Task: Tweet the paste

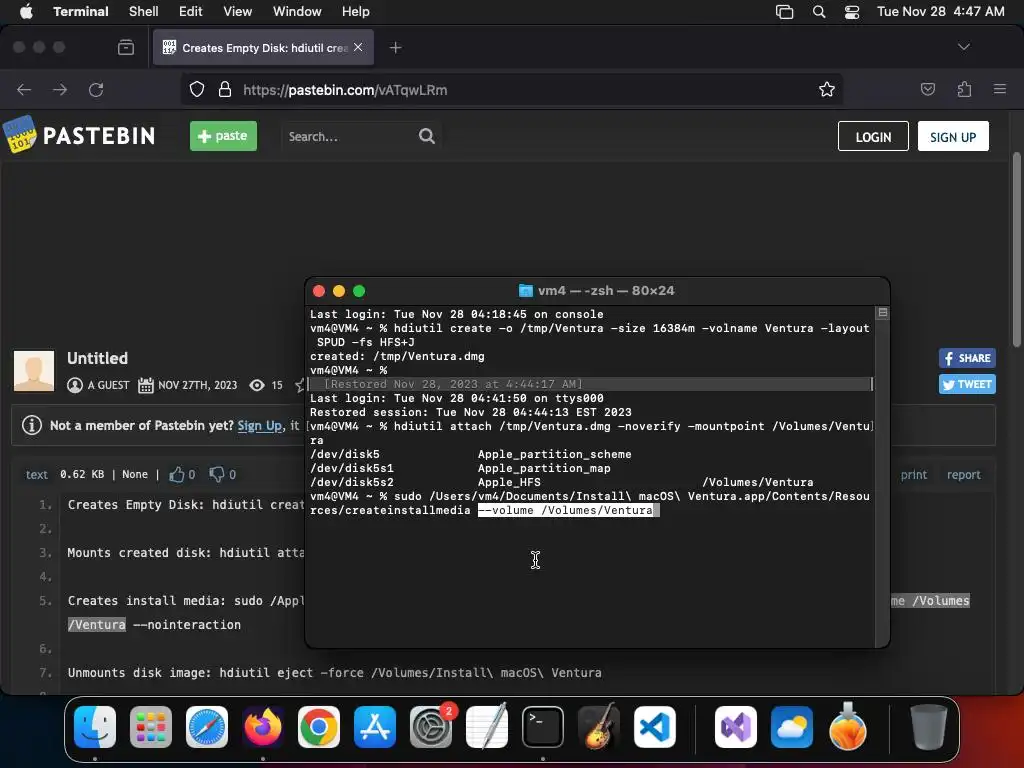Action: 967,384
